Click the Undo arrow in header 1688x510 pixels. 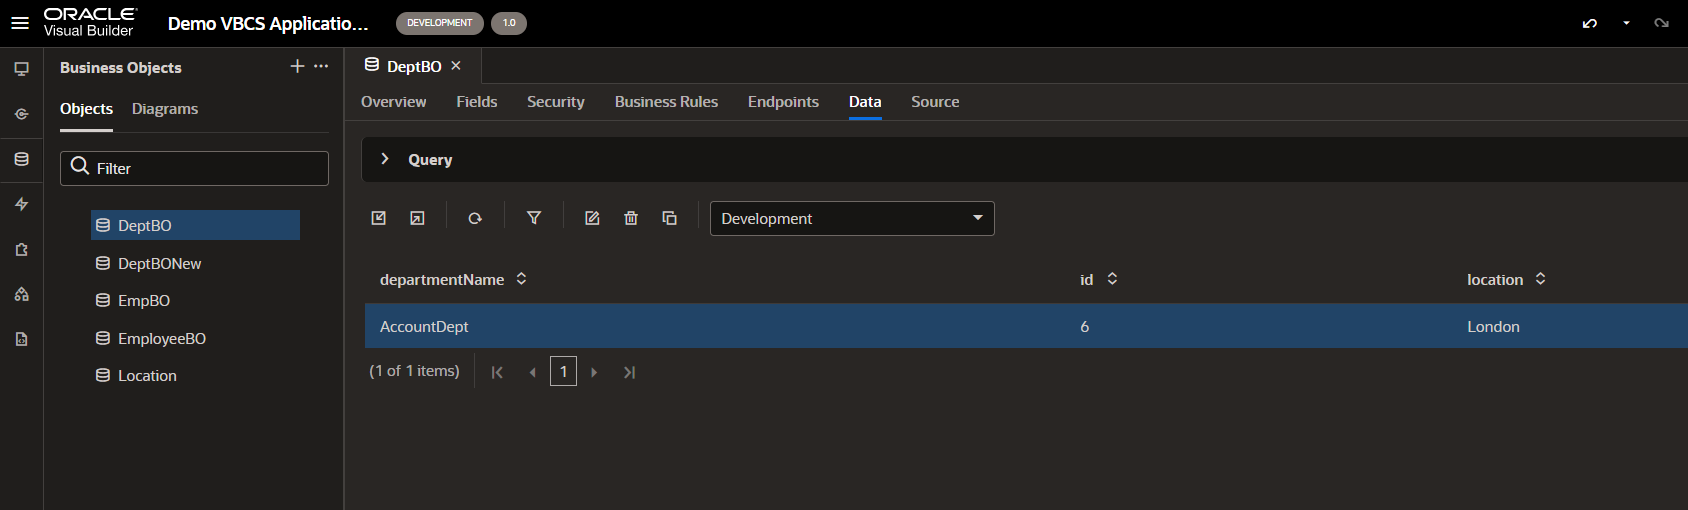[x=1590, y=23]
